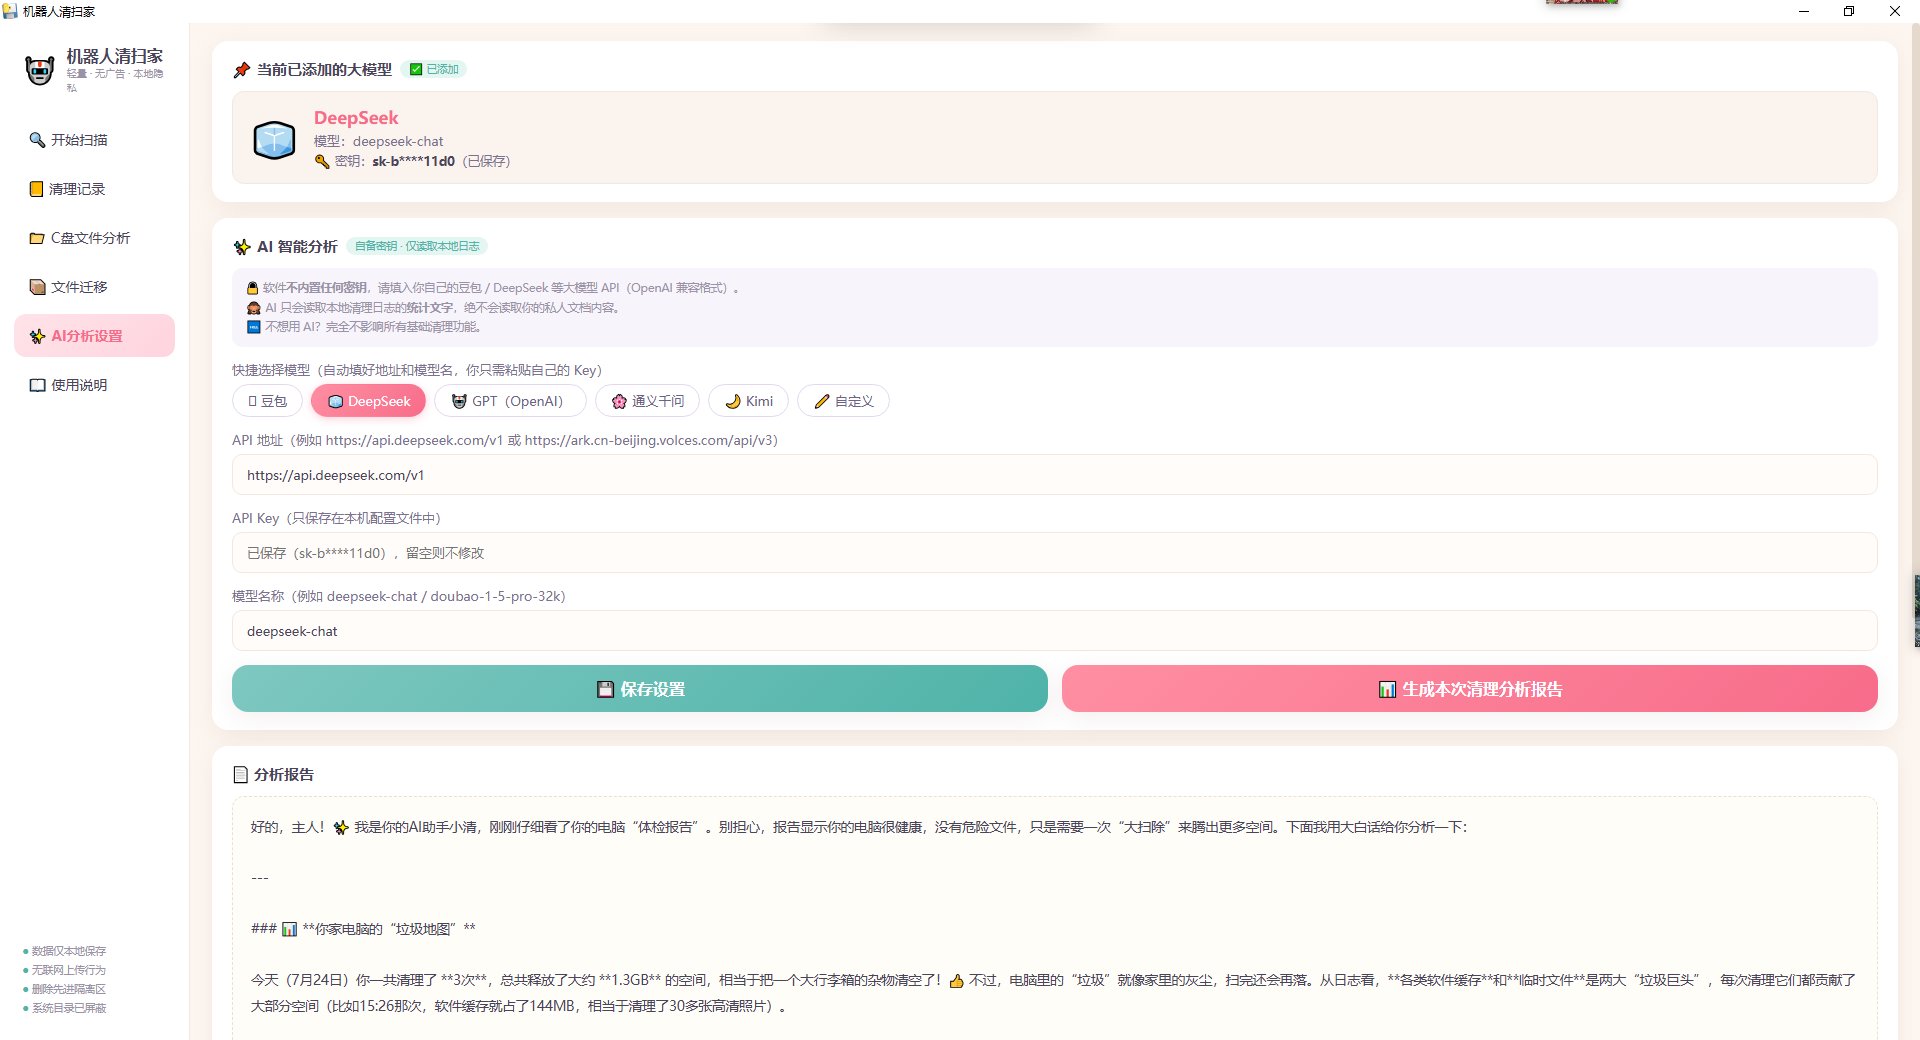Open the 使用说明 sidebar page

94,385
